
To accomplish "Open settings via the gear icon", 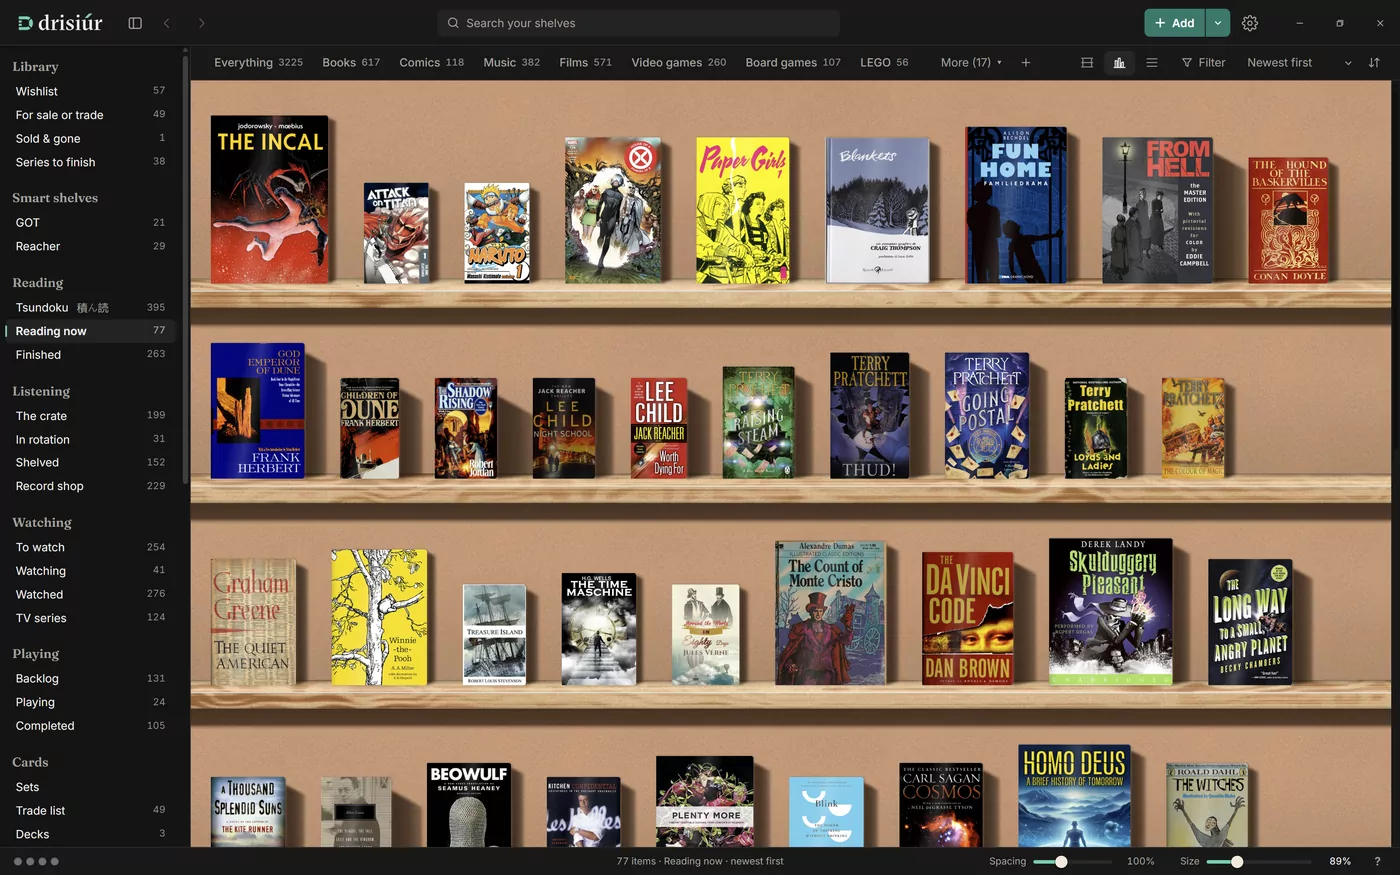I will point(1250,23).
